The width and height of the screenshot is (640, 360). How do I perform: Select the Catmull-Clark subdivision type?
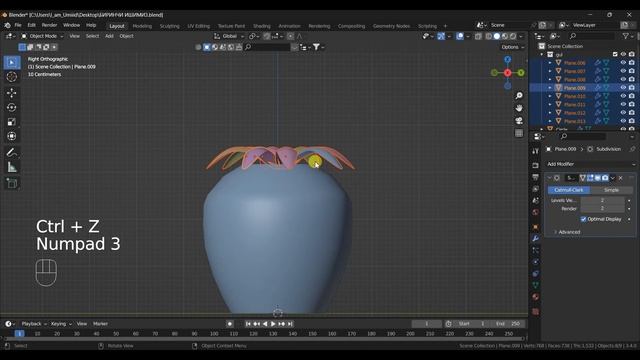[x=569, y=190]
